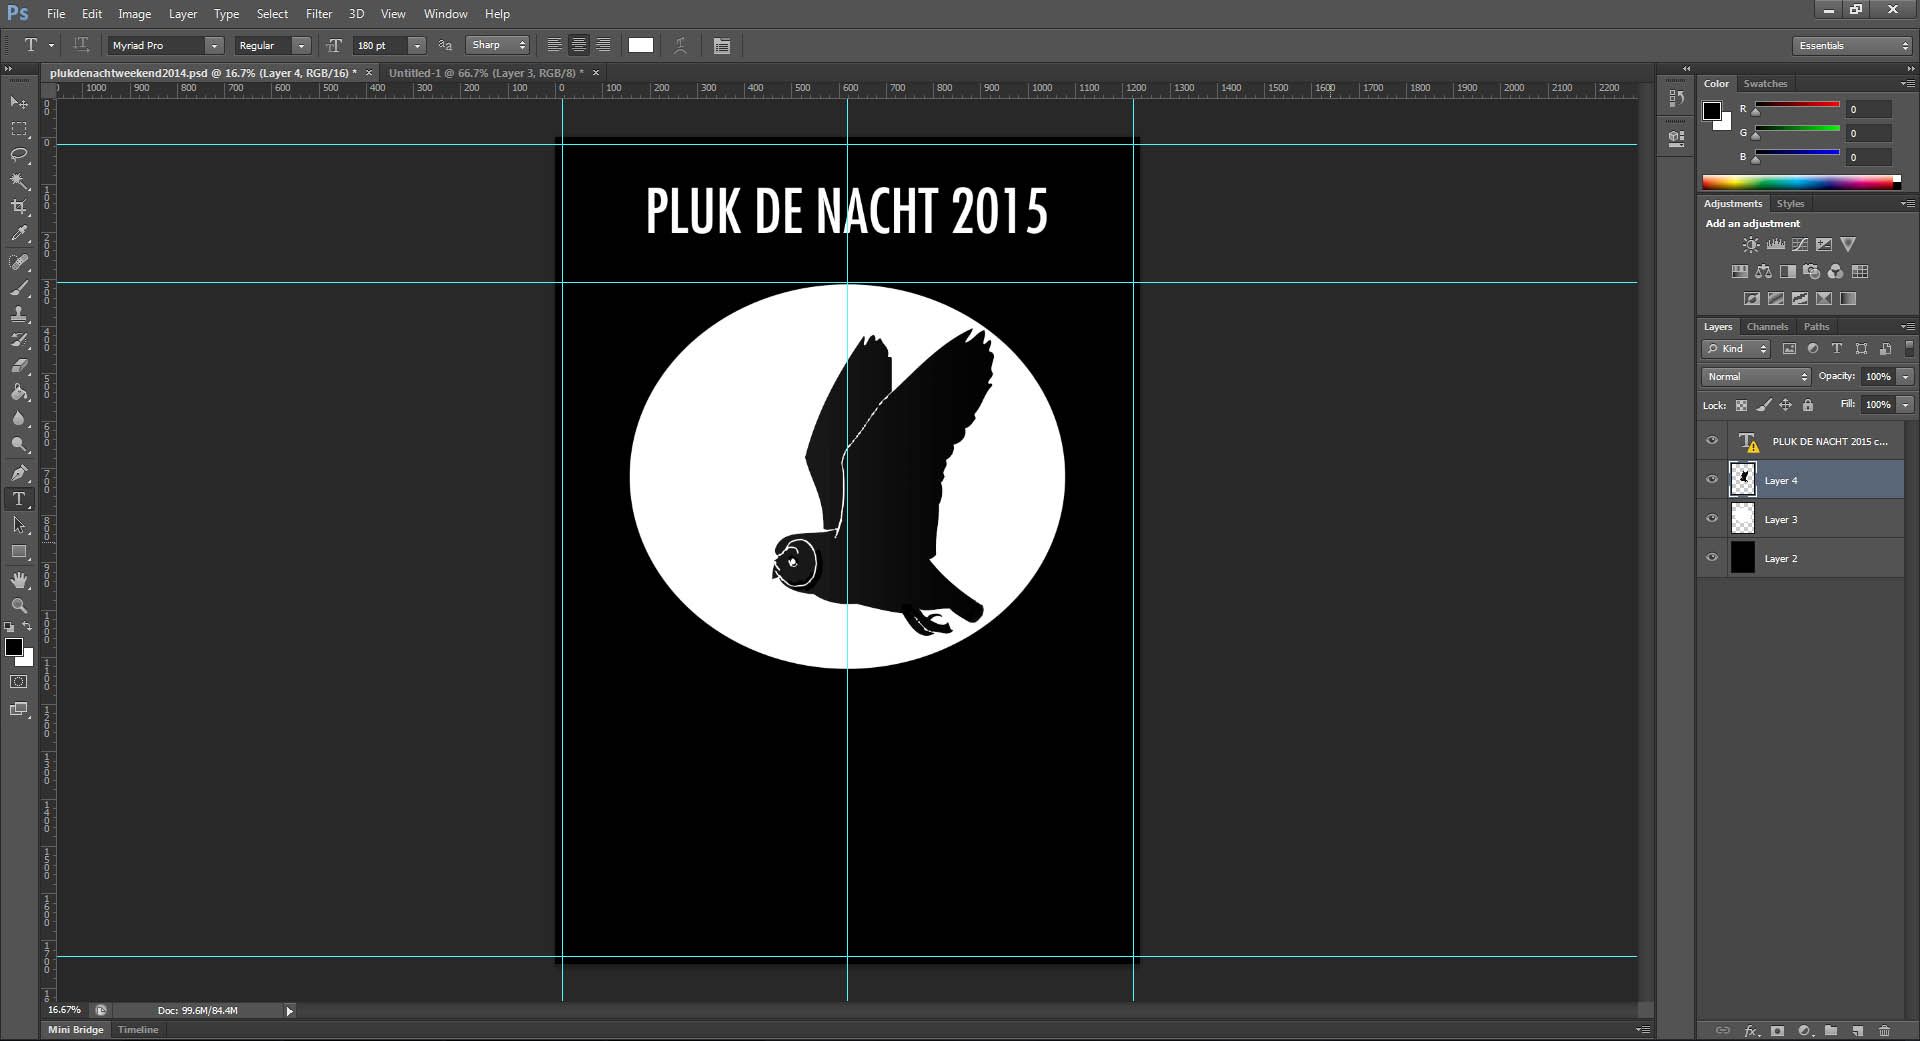1920x1041 pixels.
Task: Add a Levels adjustment
Action: click(x=1776, y=244)
